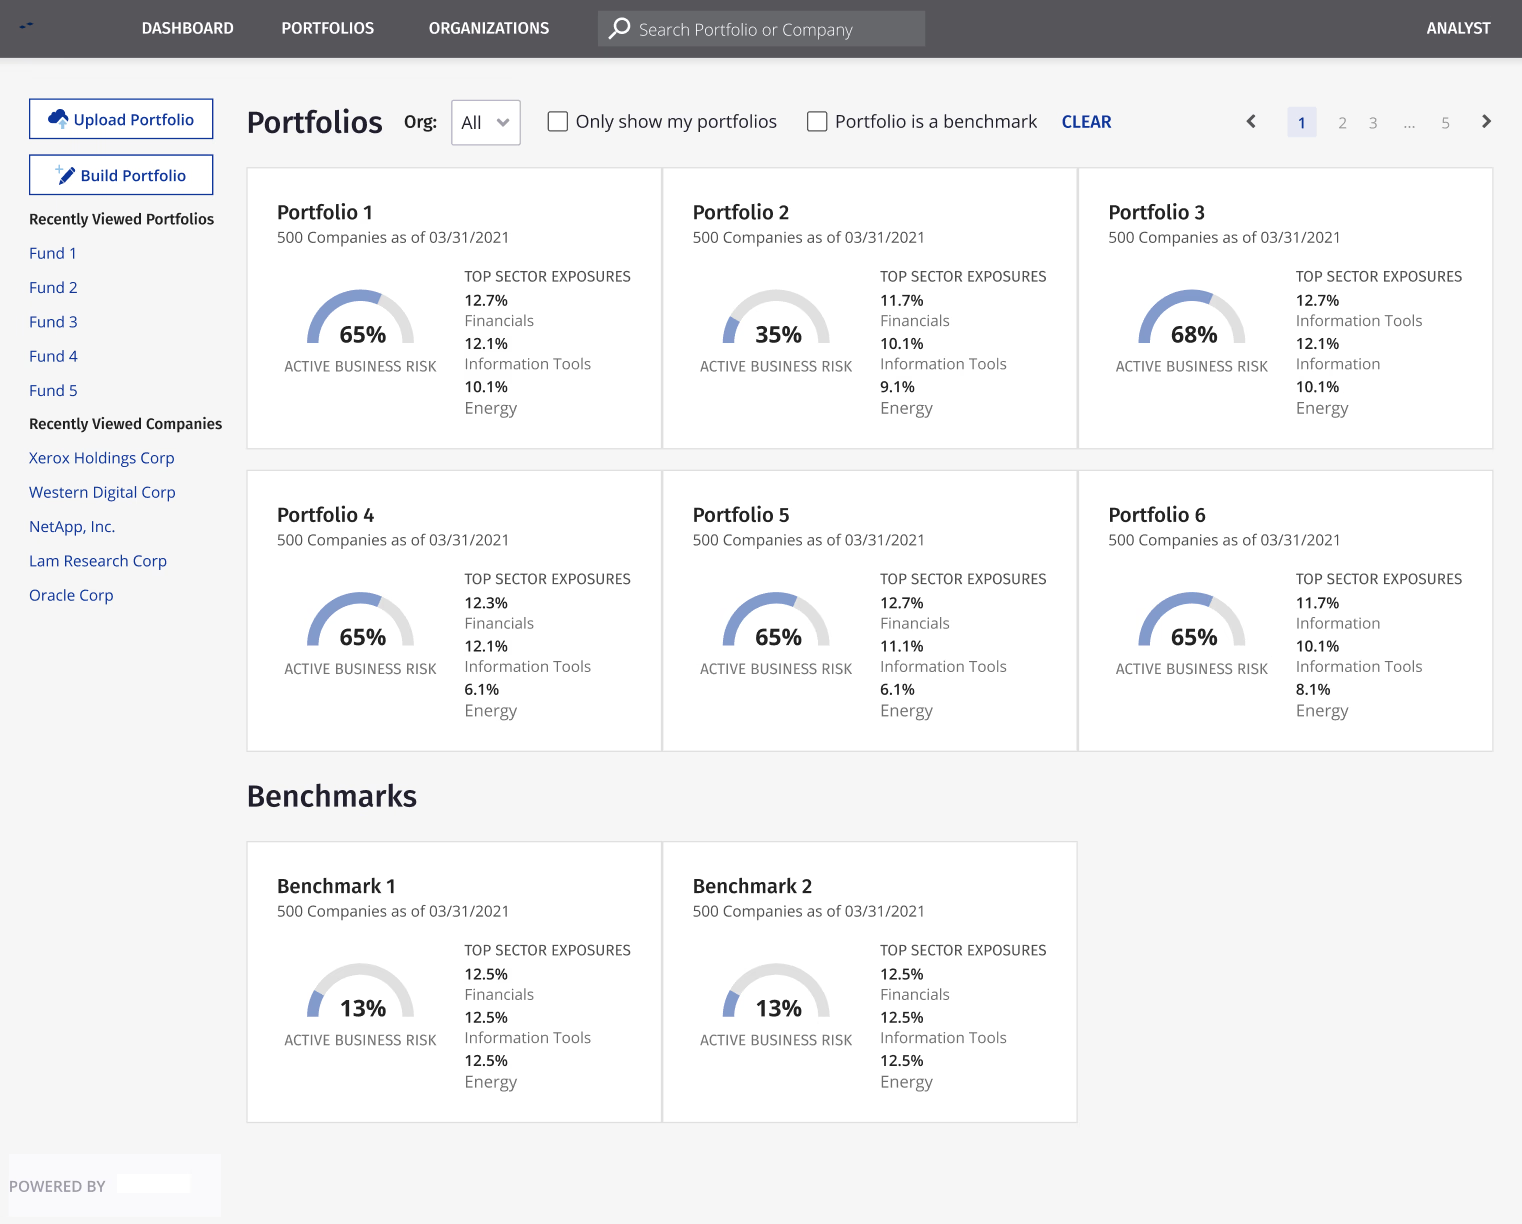Click the pencil Build Portfolio icon
1522x1224 pixels.
[x=66, y=175]
